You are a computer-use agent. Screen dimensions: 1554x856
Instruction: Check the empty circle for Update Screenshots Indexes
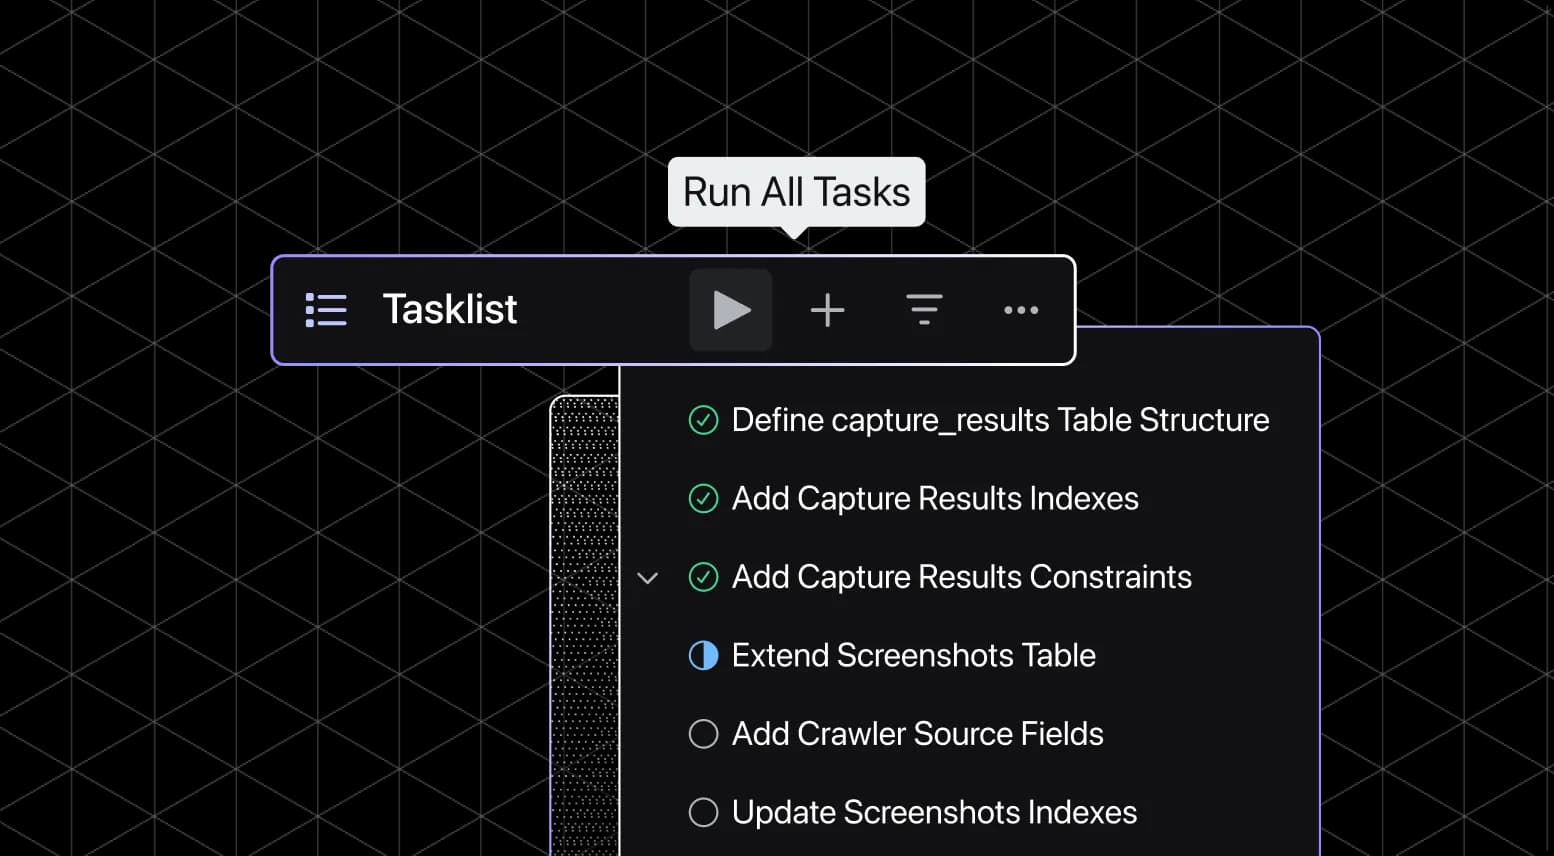[x=703, y=812]
